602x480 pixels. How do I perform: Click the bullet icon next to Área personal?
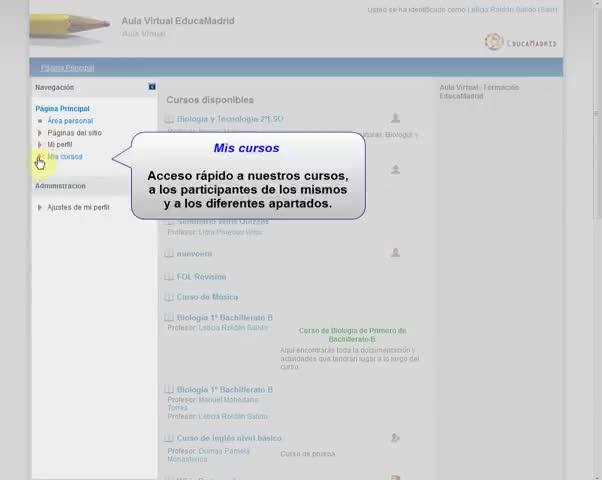[40, 121]
